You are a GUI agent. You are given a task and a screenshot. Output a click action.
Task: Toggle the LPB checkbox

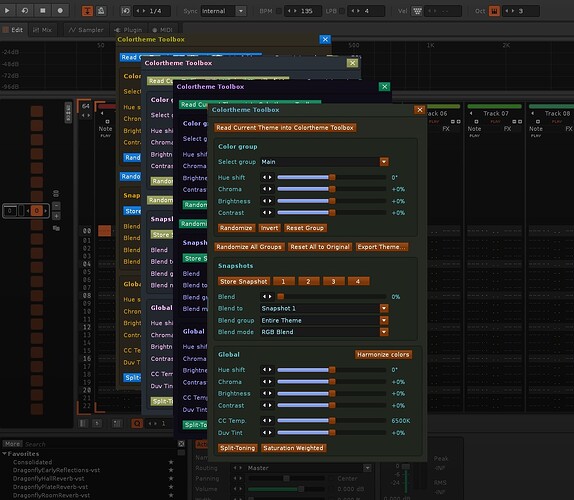pyautogui.click(x=342, y=11)
